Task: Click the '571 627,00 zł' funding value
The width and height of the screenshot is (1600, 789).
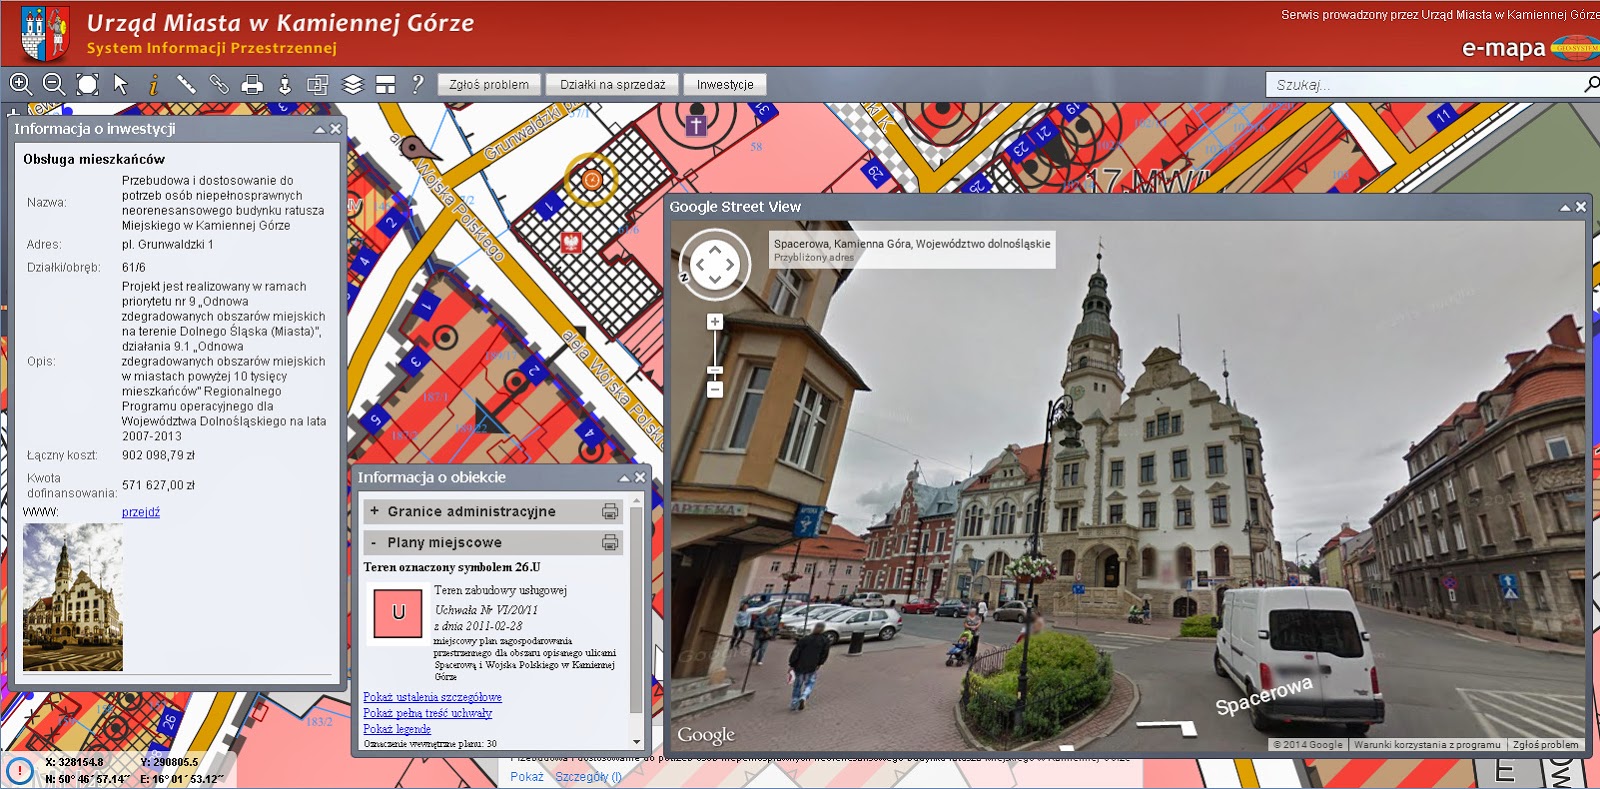Action: [159, 485]
